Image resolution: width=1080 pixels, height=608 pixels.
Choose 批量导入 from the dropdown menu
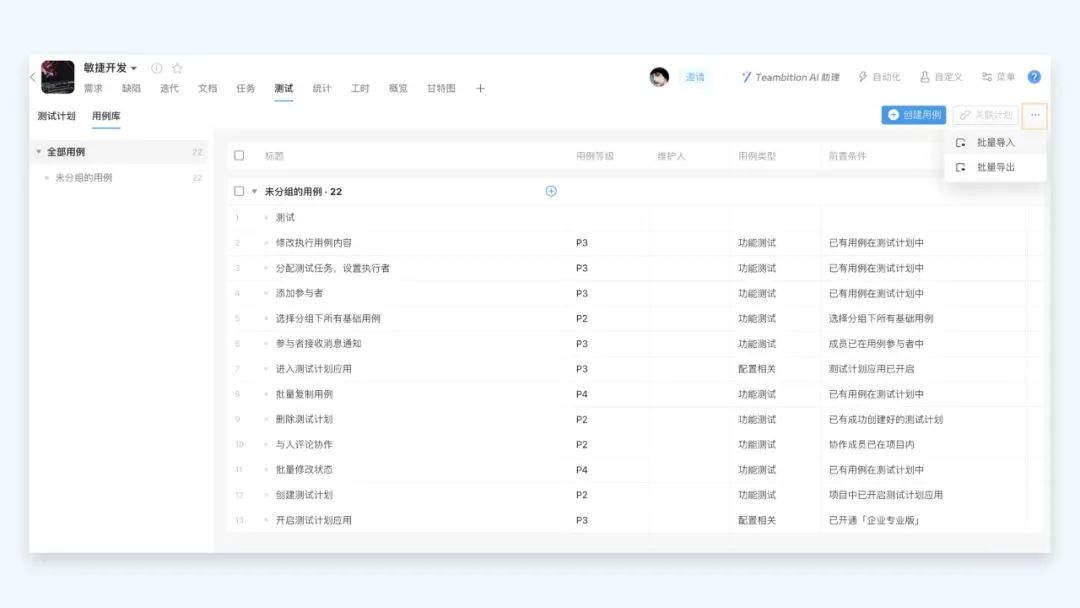click(x=995, y=142)
